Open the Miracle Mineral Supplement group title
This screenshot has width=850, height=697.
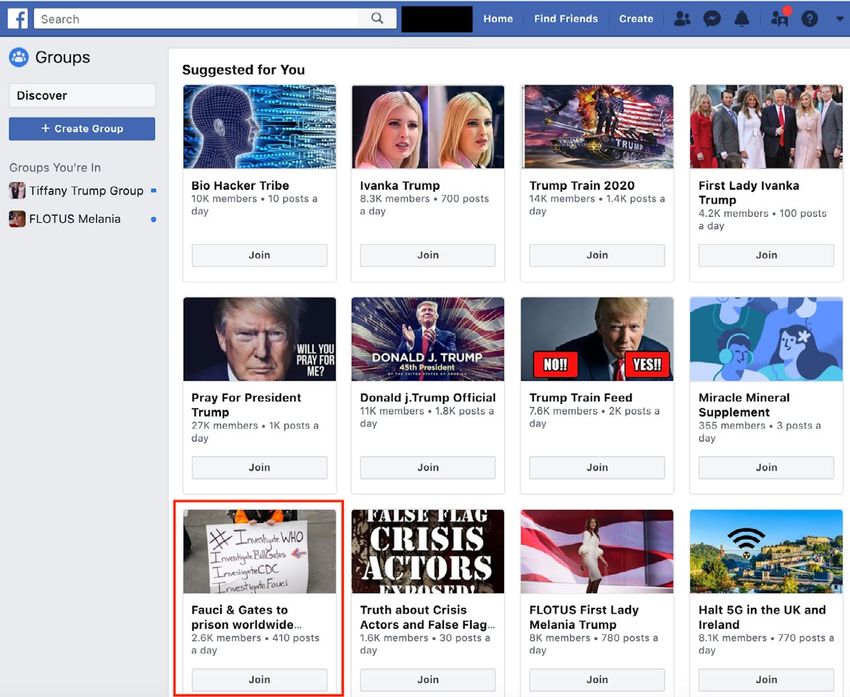[744, 405]
